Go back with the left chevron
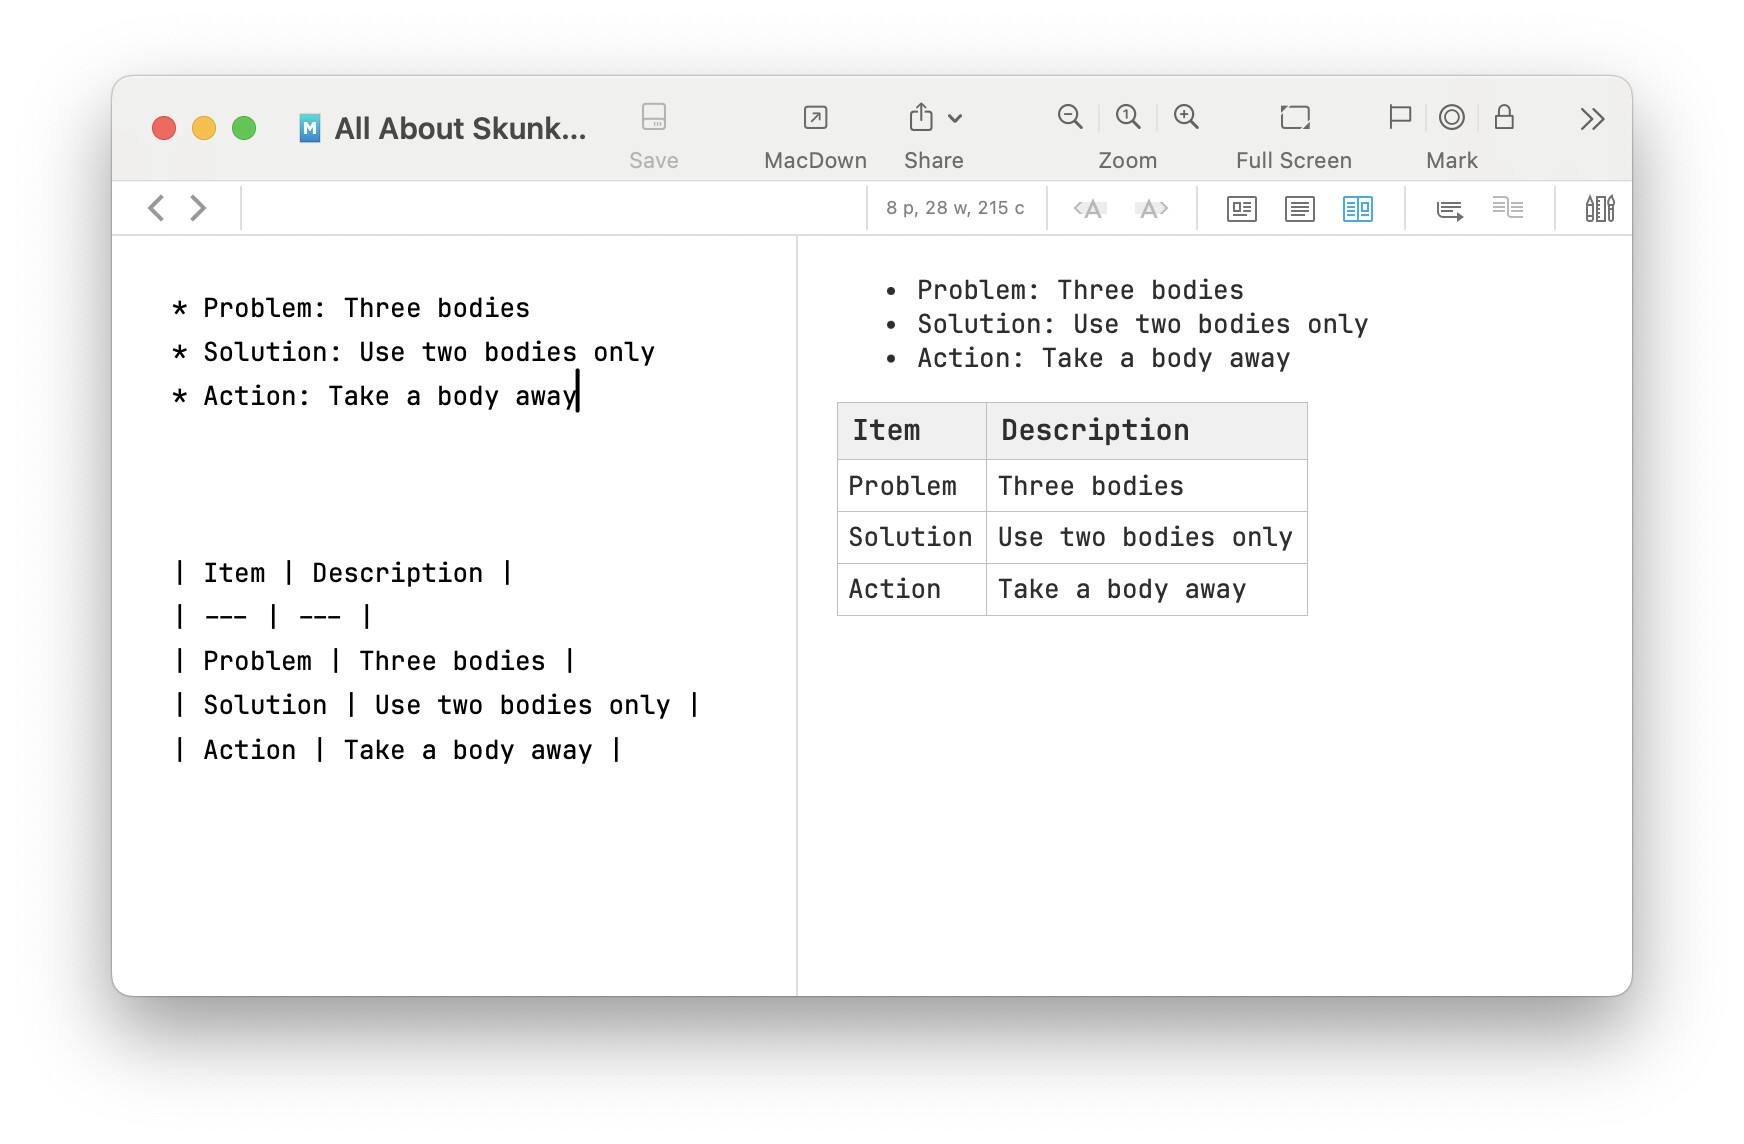 click(x=156, y=208)
